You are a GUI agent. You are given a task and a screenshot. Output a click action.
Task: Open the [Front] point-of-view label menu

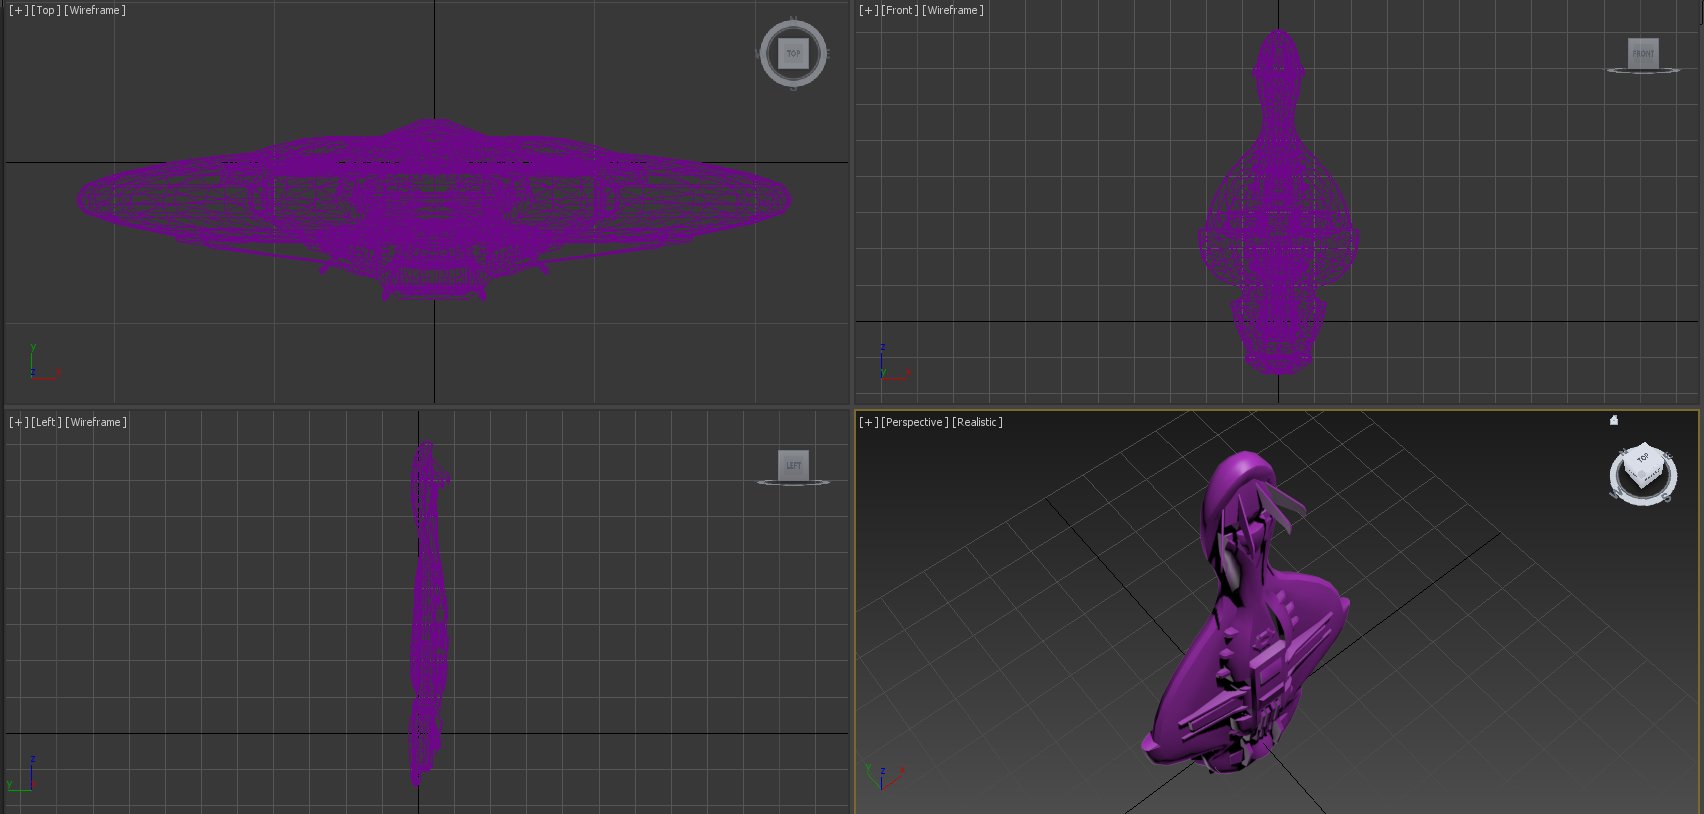click(x=899, y=10)
